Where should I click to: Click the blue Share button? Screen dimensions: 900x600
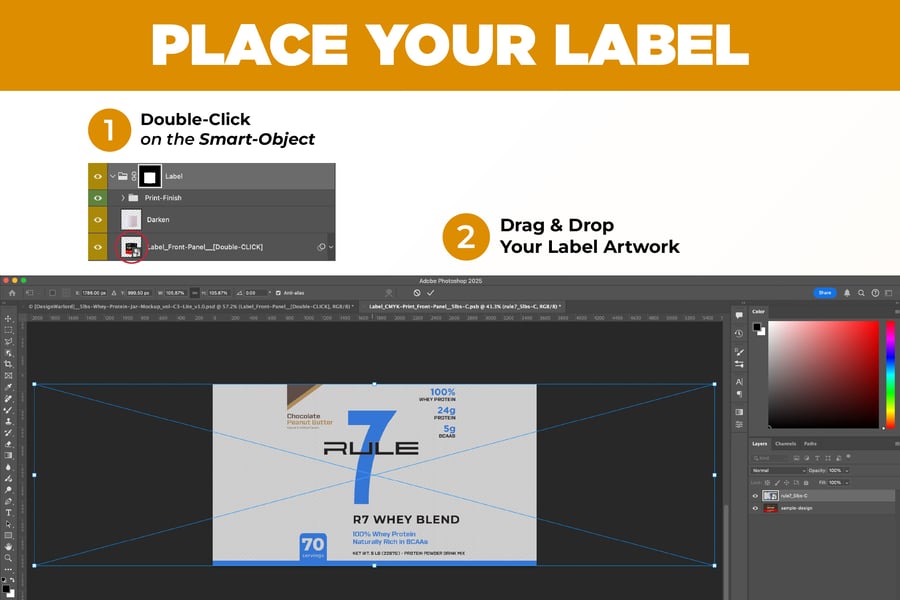click(x=825, y=293)
